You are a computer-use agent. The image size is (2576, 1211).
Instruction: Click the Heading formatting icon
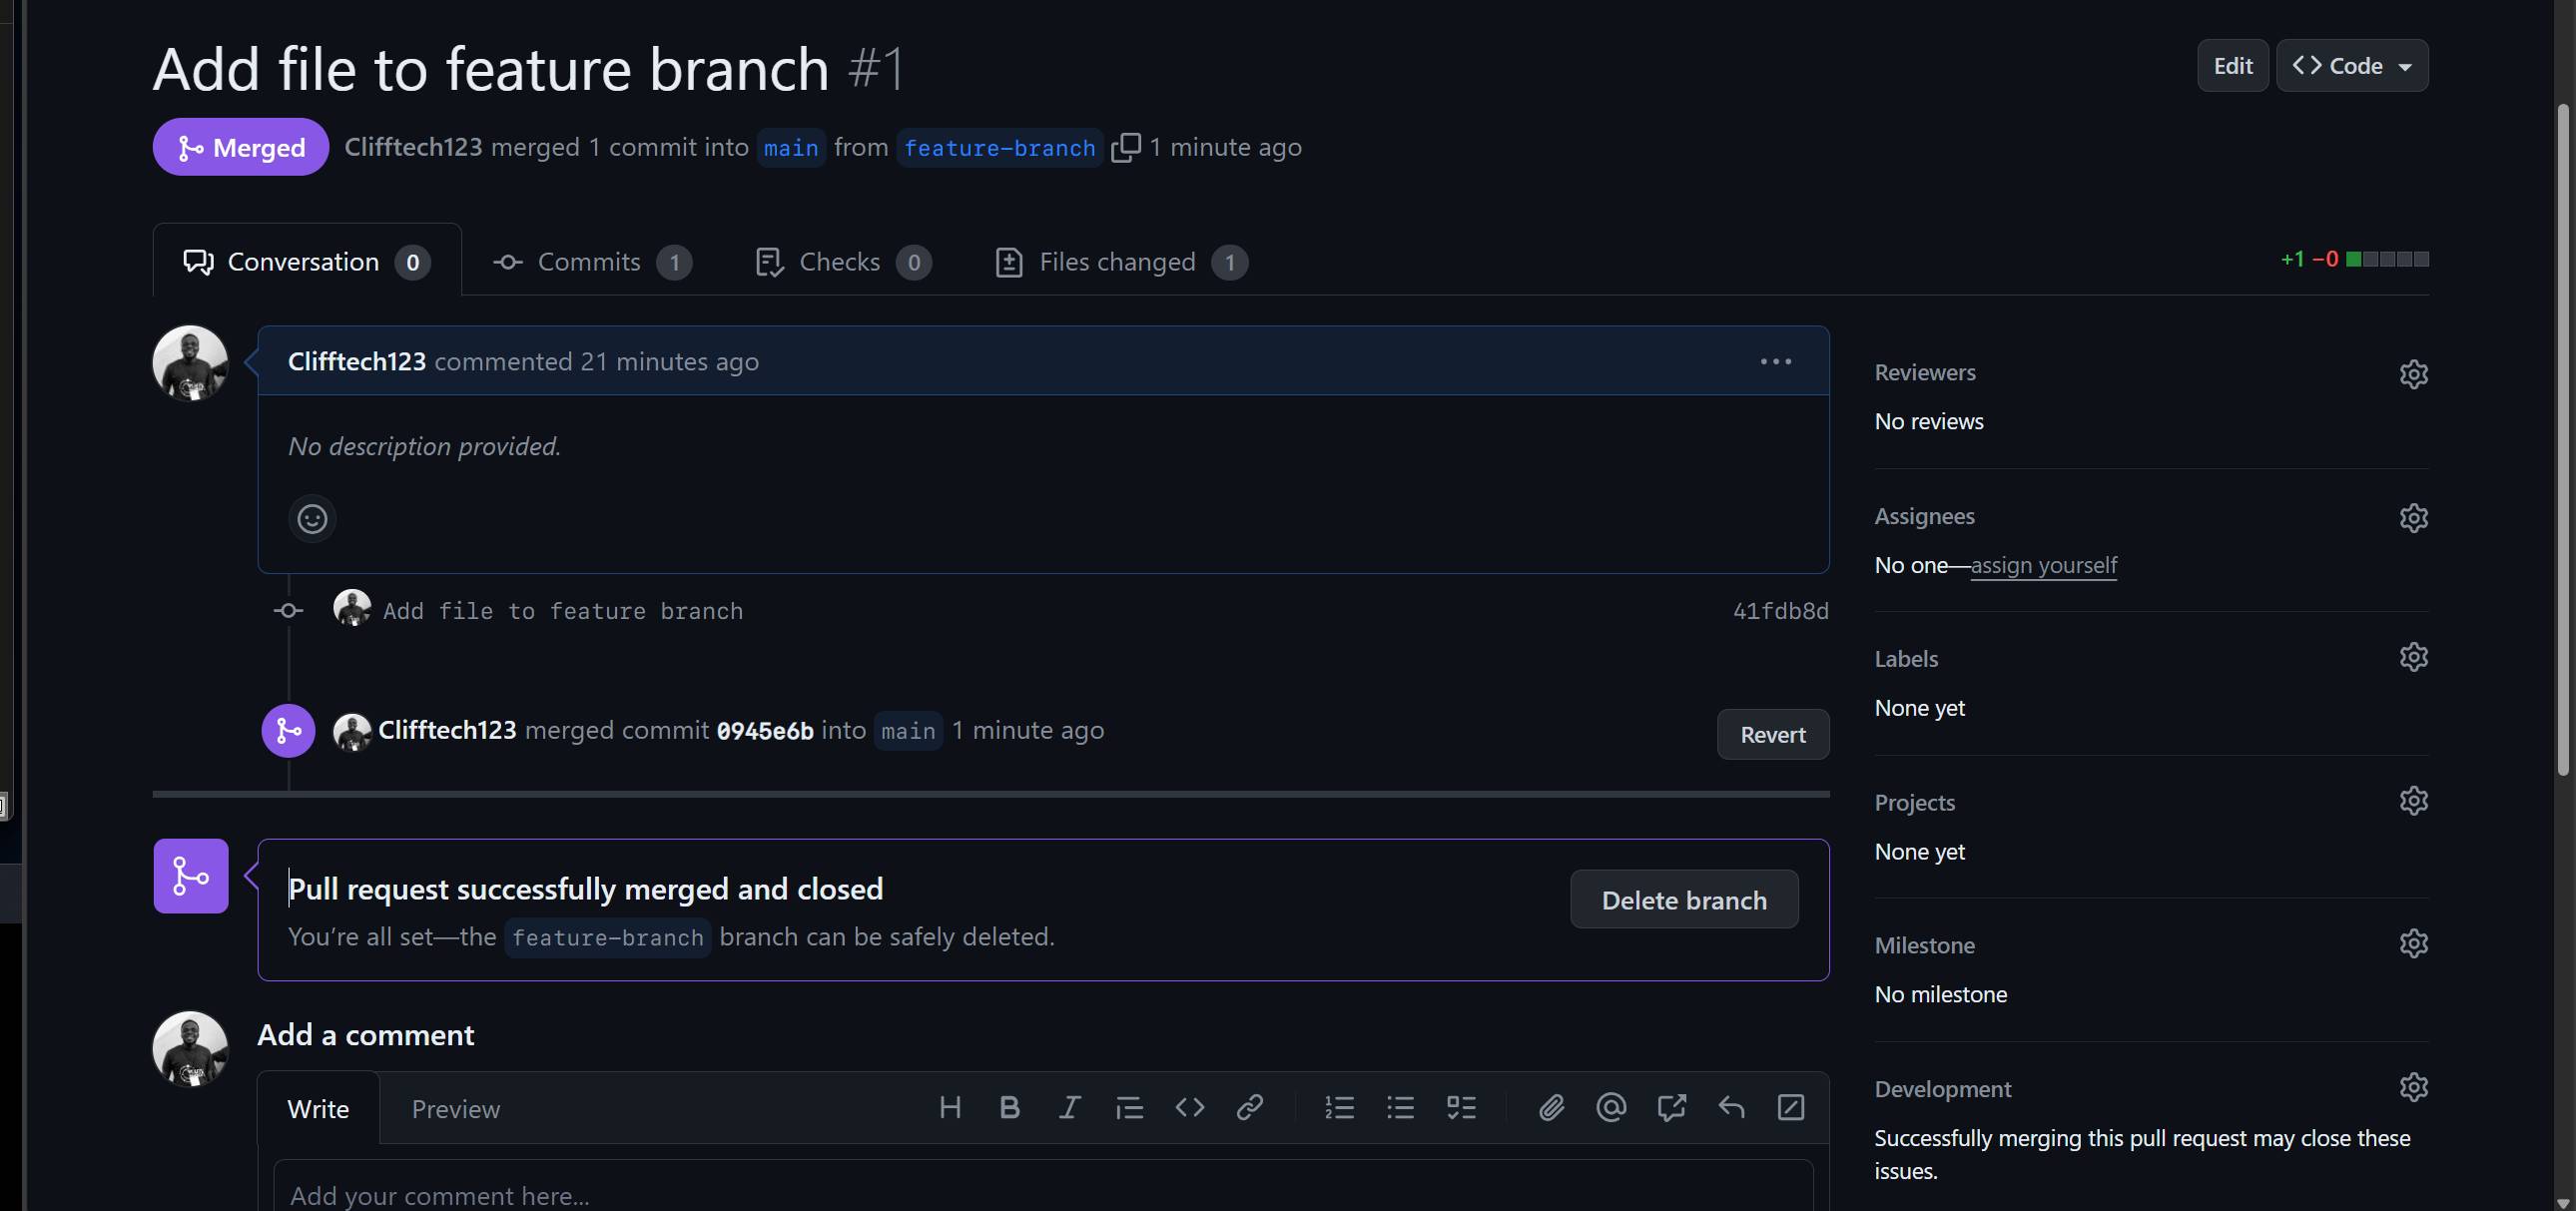950,1107
